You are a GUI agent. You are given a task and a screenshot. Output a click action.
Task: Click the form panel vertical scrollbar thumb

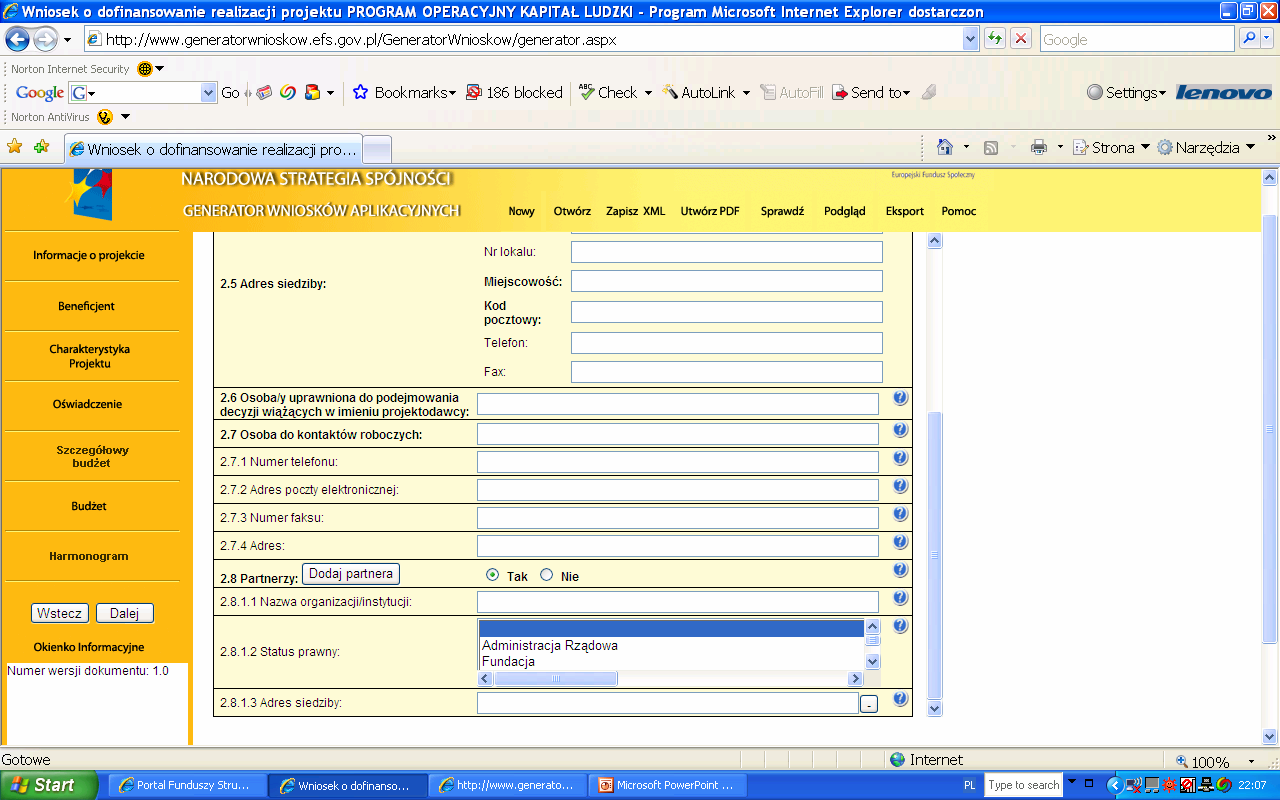click(x=935, y=554)
